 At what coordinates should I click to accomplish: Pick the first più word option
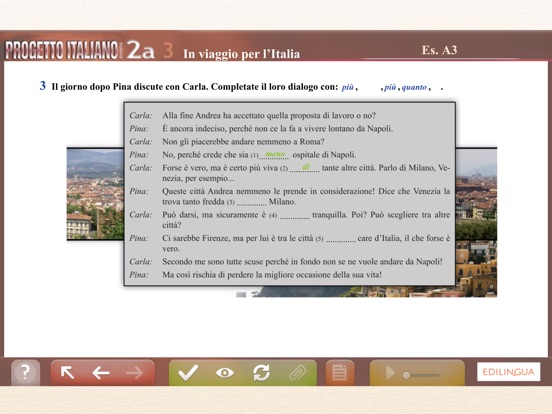click(347, 87)
